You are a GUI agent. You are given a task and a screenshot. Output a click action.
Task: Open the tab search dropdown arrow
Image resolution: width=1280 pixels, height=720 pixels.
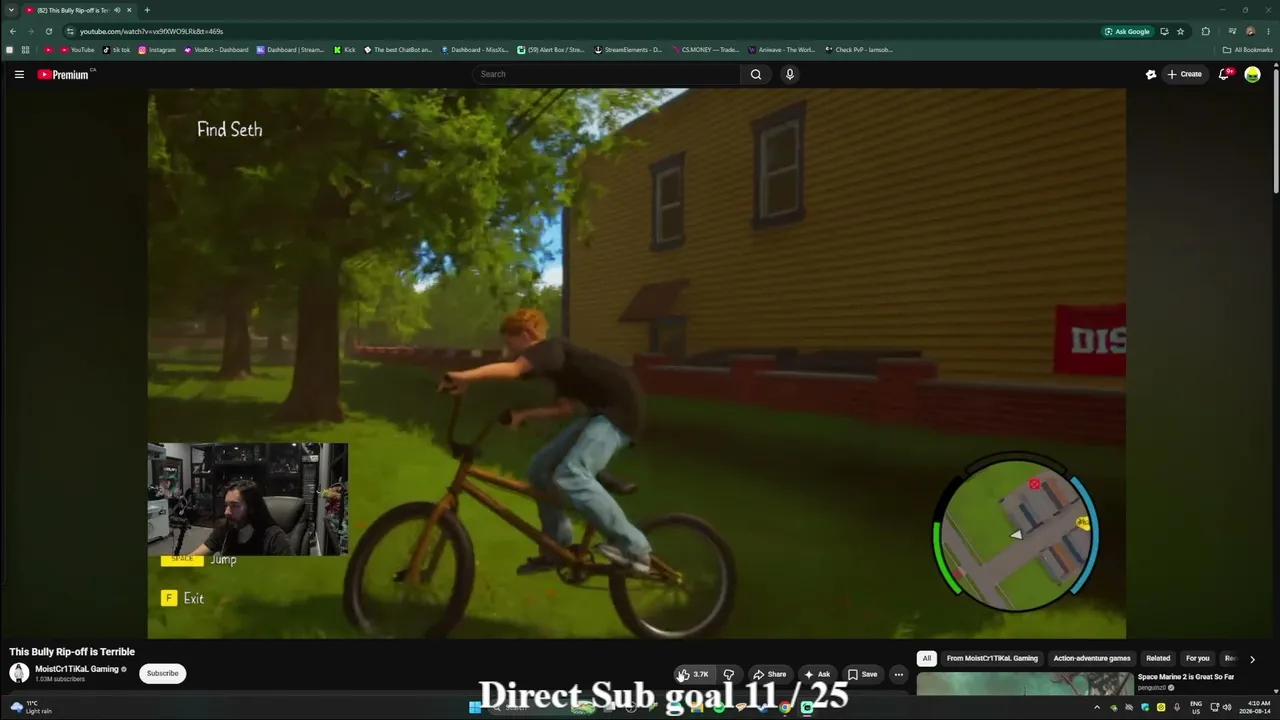(x=11, y=10)
